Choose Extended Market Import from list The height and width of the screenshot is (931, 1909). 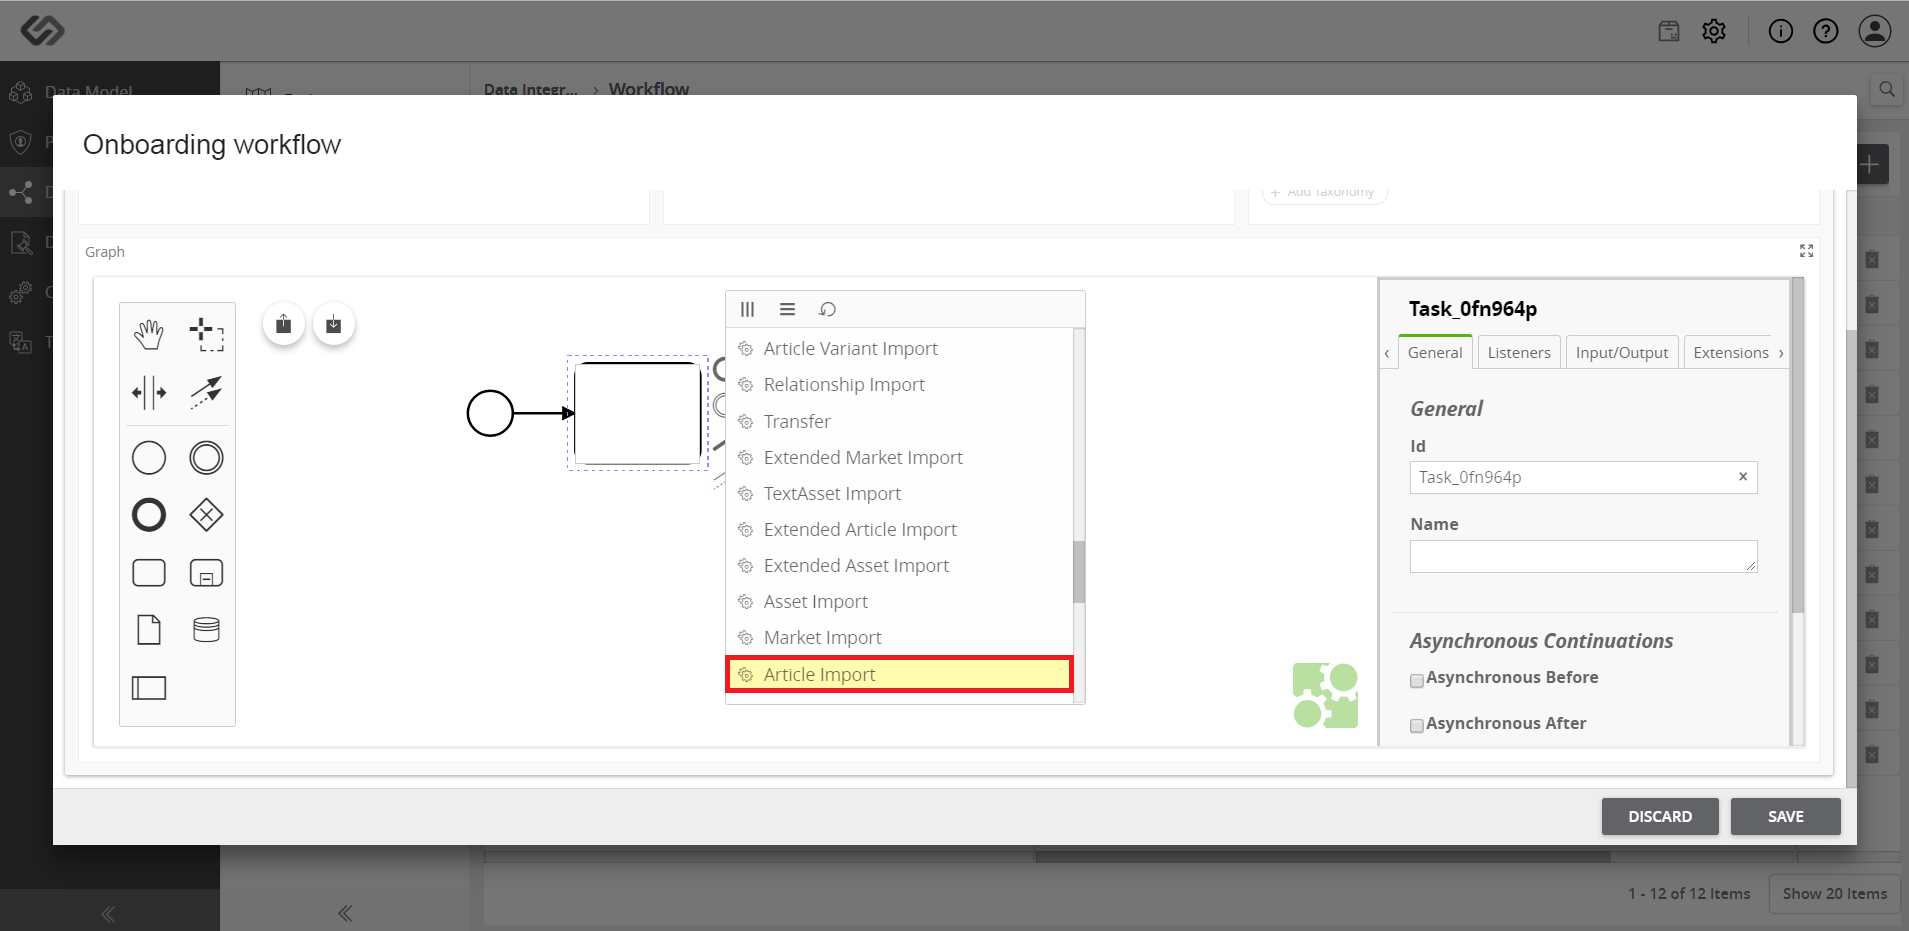[x=900, y=457]
